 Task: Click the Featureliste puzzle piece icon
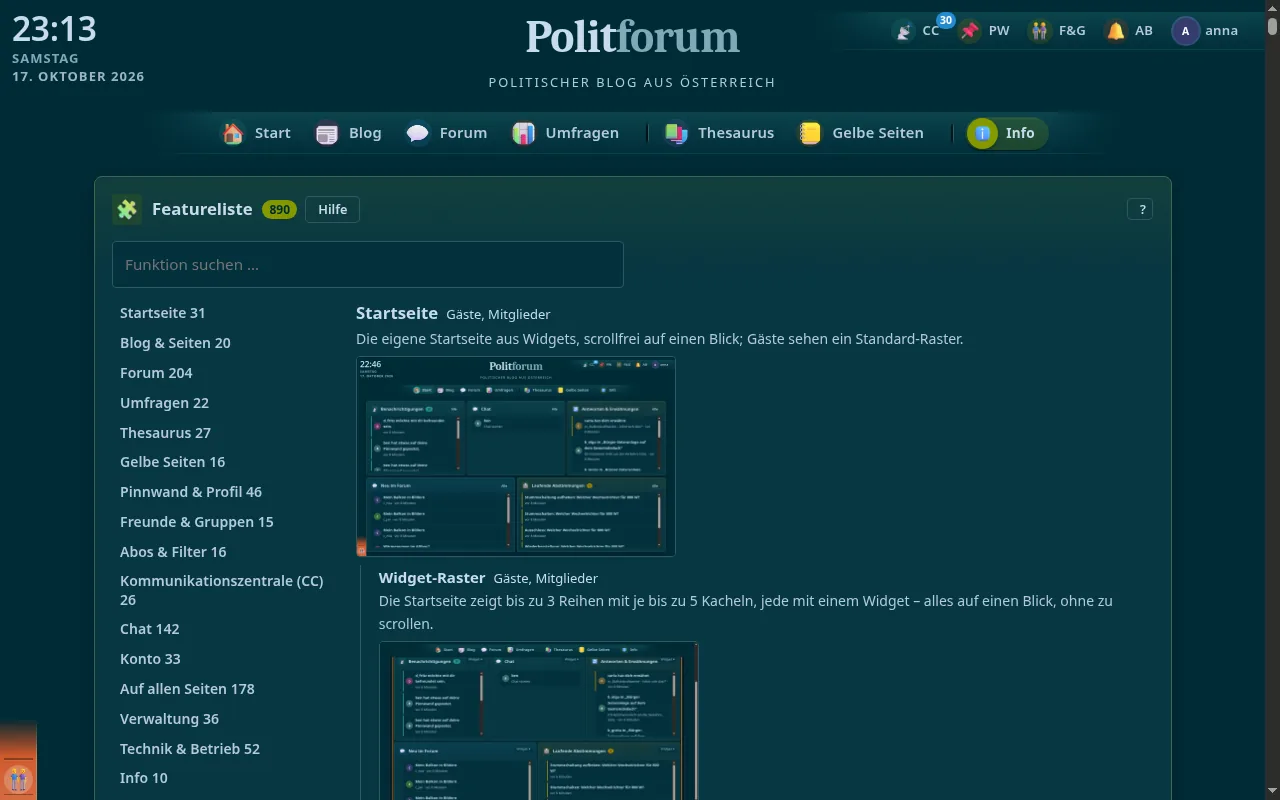tap(127, 209)
